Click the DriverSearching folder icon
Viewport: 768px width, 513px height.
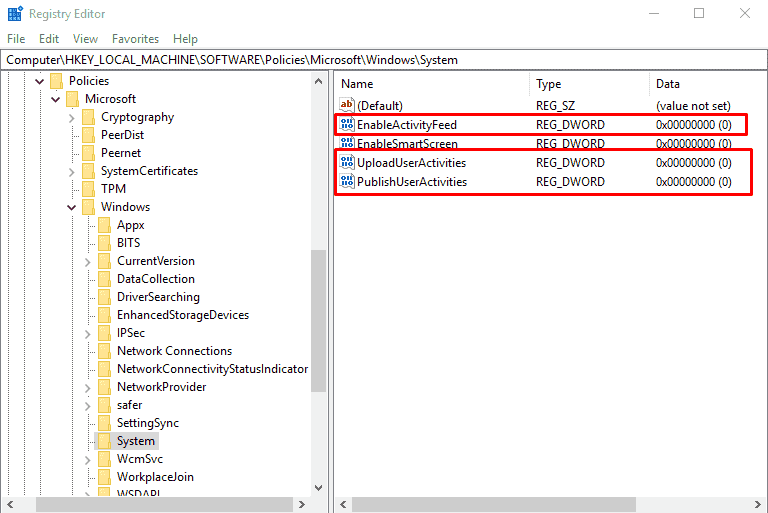[x=104, y=297]
